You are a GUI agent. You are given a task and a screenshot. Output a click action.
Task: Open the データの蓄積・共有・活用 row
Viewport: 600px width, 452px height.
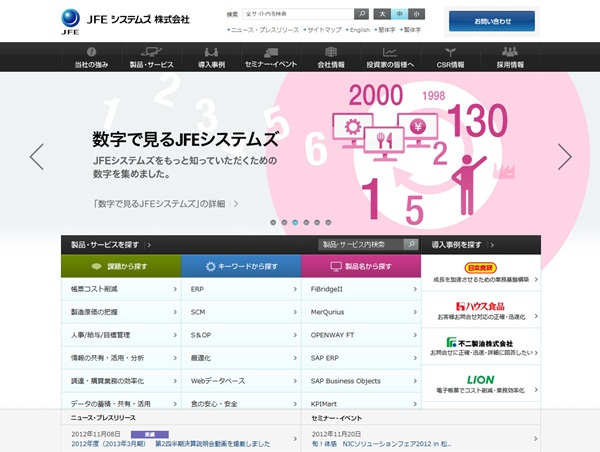point(121,402)
